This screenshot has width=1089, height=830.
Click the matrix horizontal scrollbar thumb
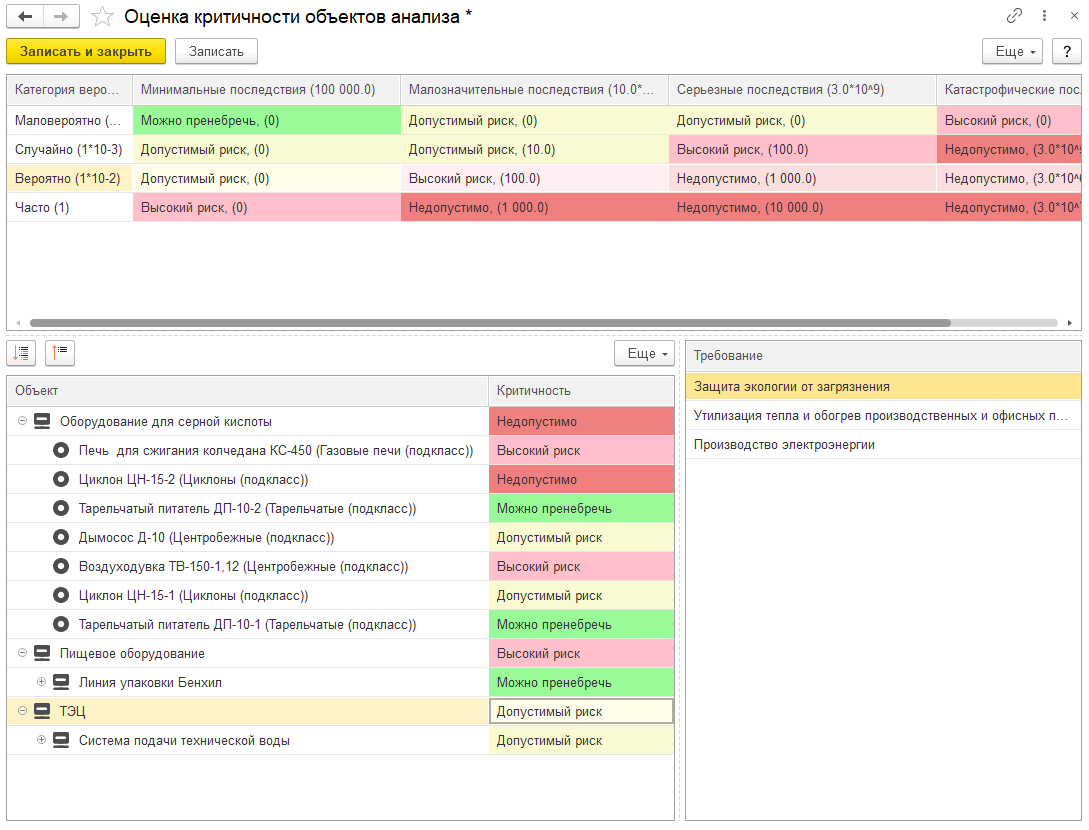490,323
